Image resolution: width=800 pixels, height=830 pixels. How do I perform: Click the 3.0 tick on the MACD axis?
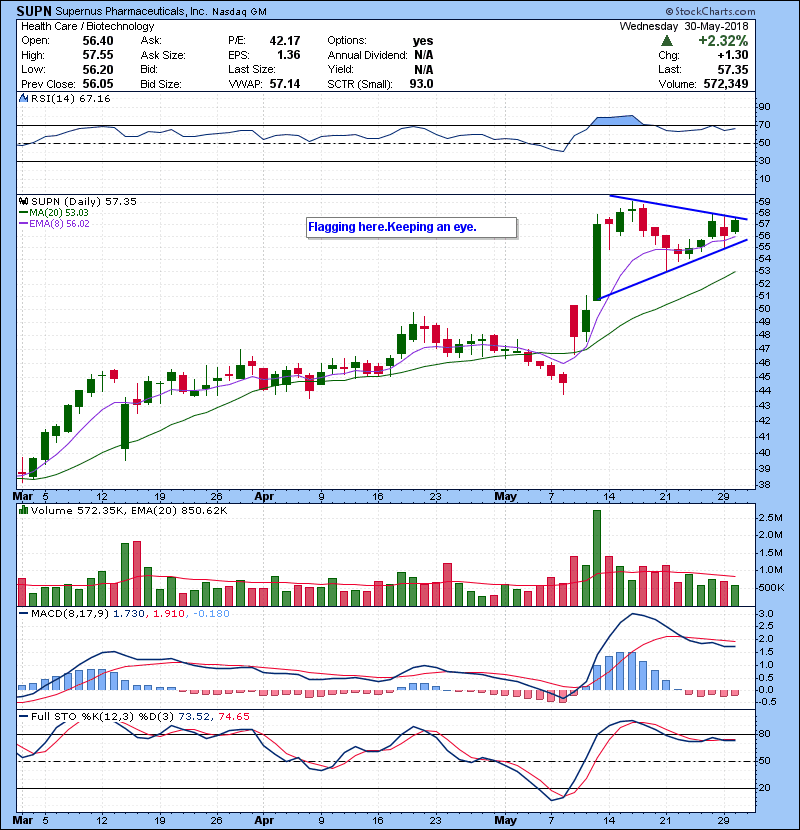767,614
